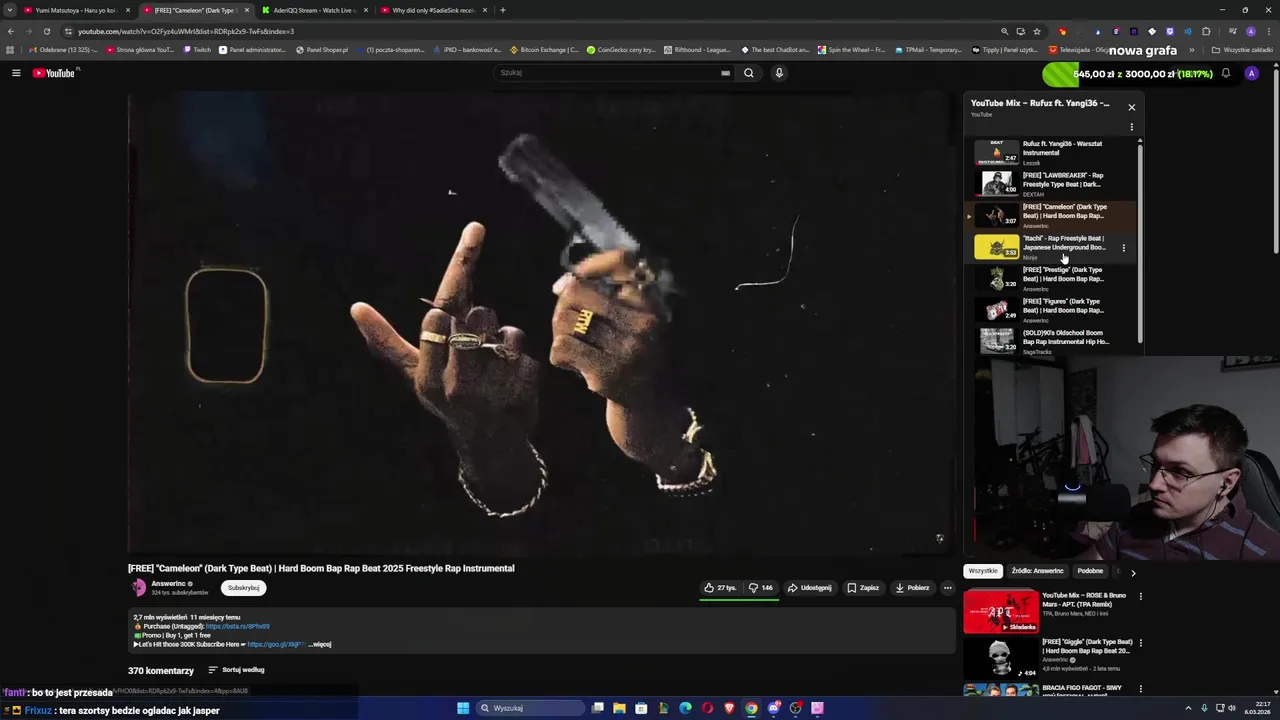Go back in the browser

tap(11, 31)
